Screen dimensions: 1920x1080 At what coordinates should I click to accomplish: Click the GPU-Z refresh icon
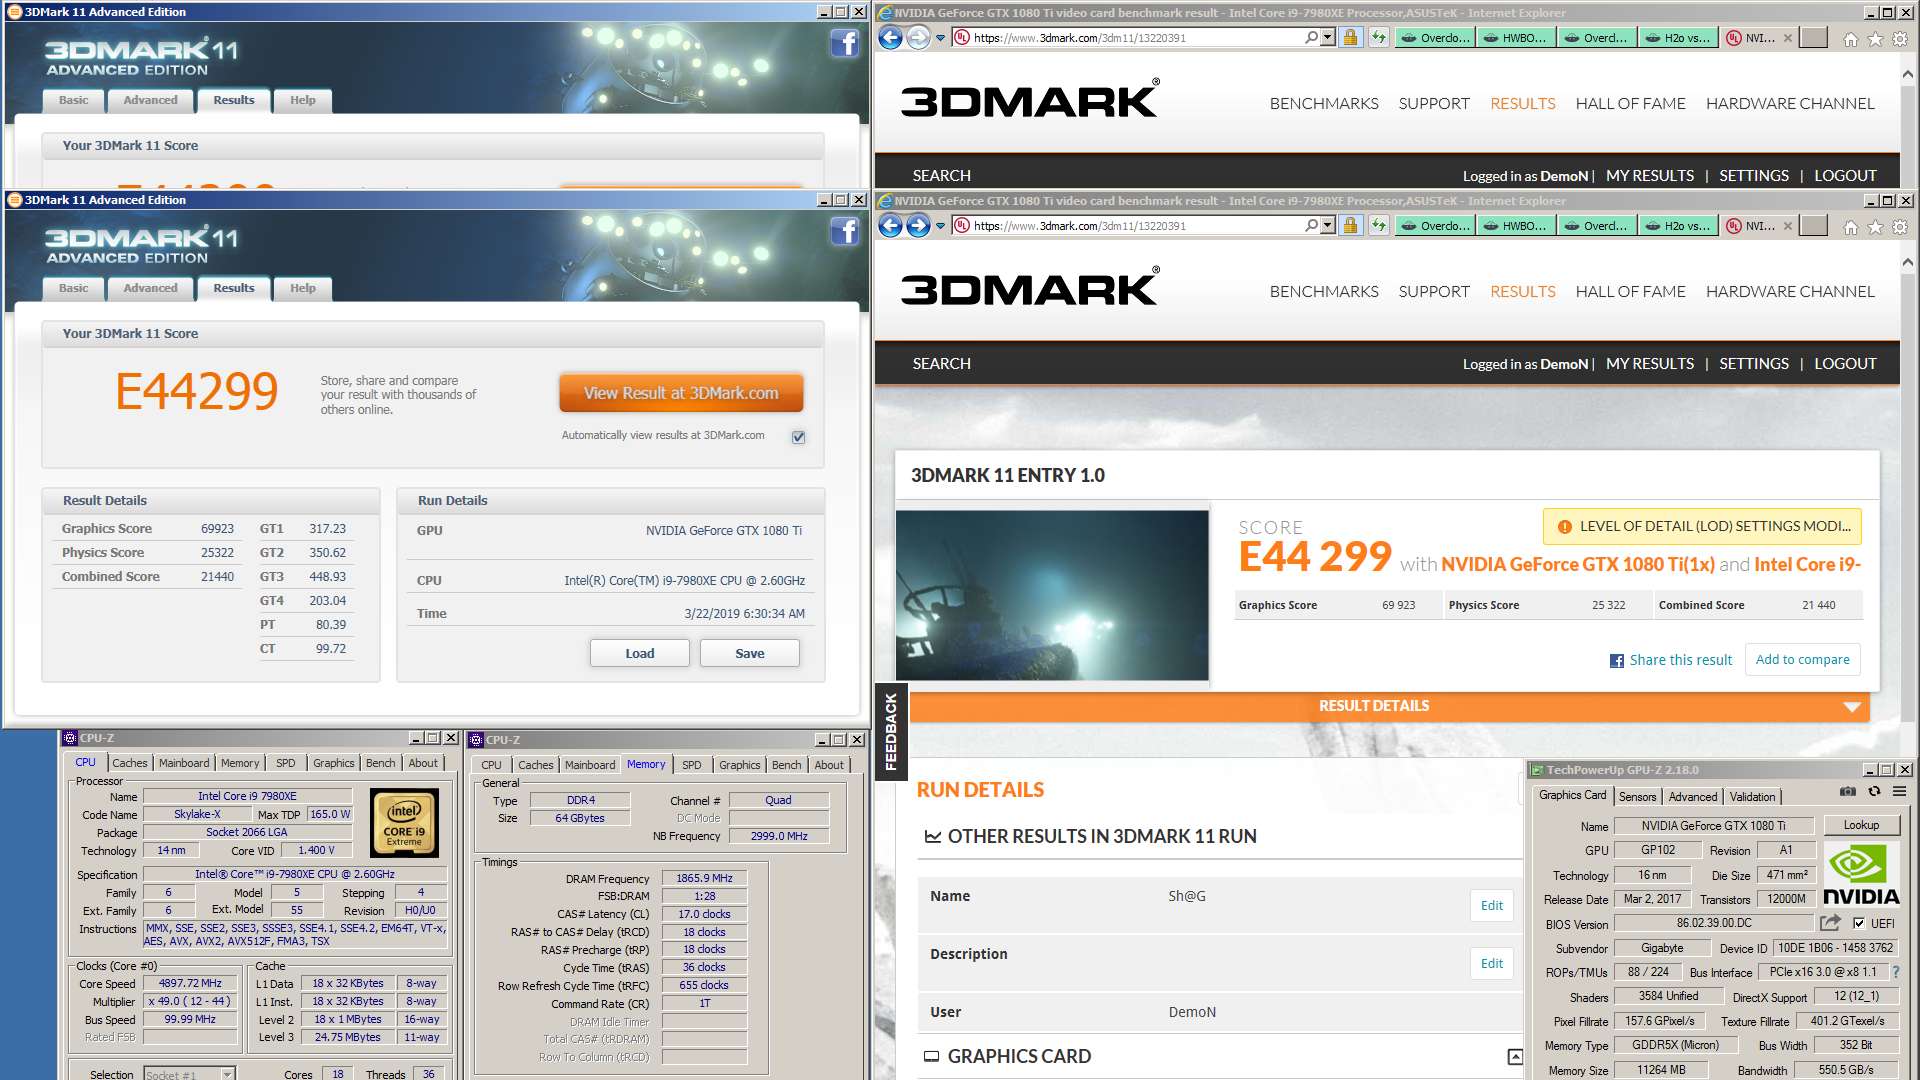[x=1874, y=791]
